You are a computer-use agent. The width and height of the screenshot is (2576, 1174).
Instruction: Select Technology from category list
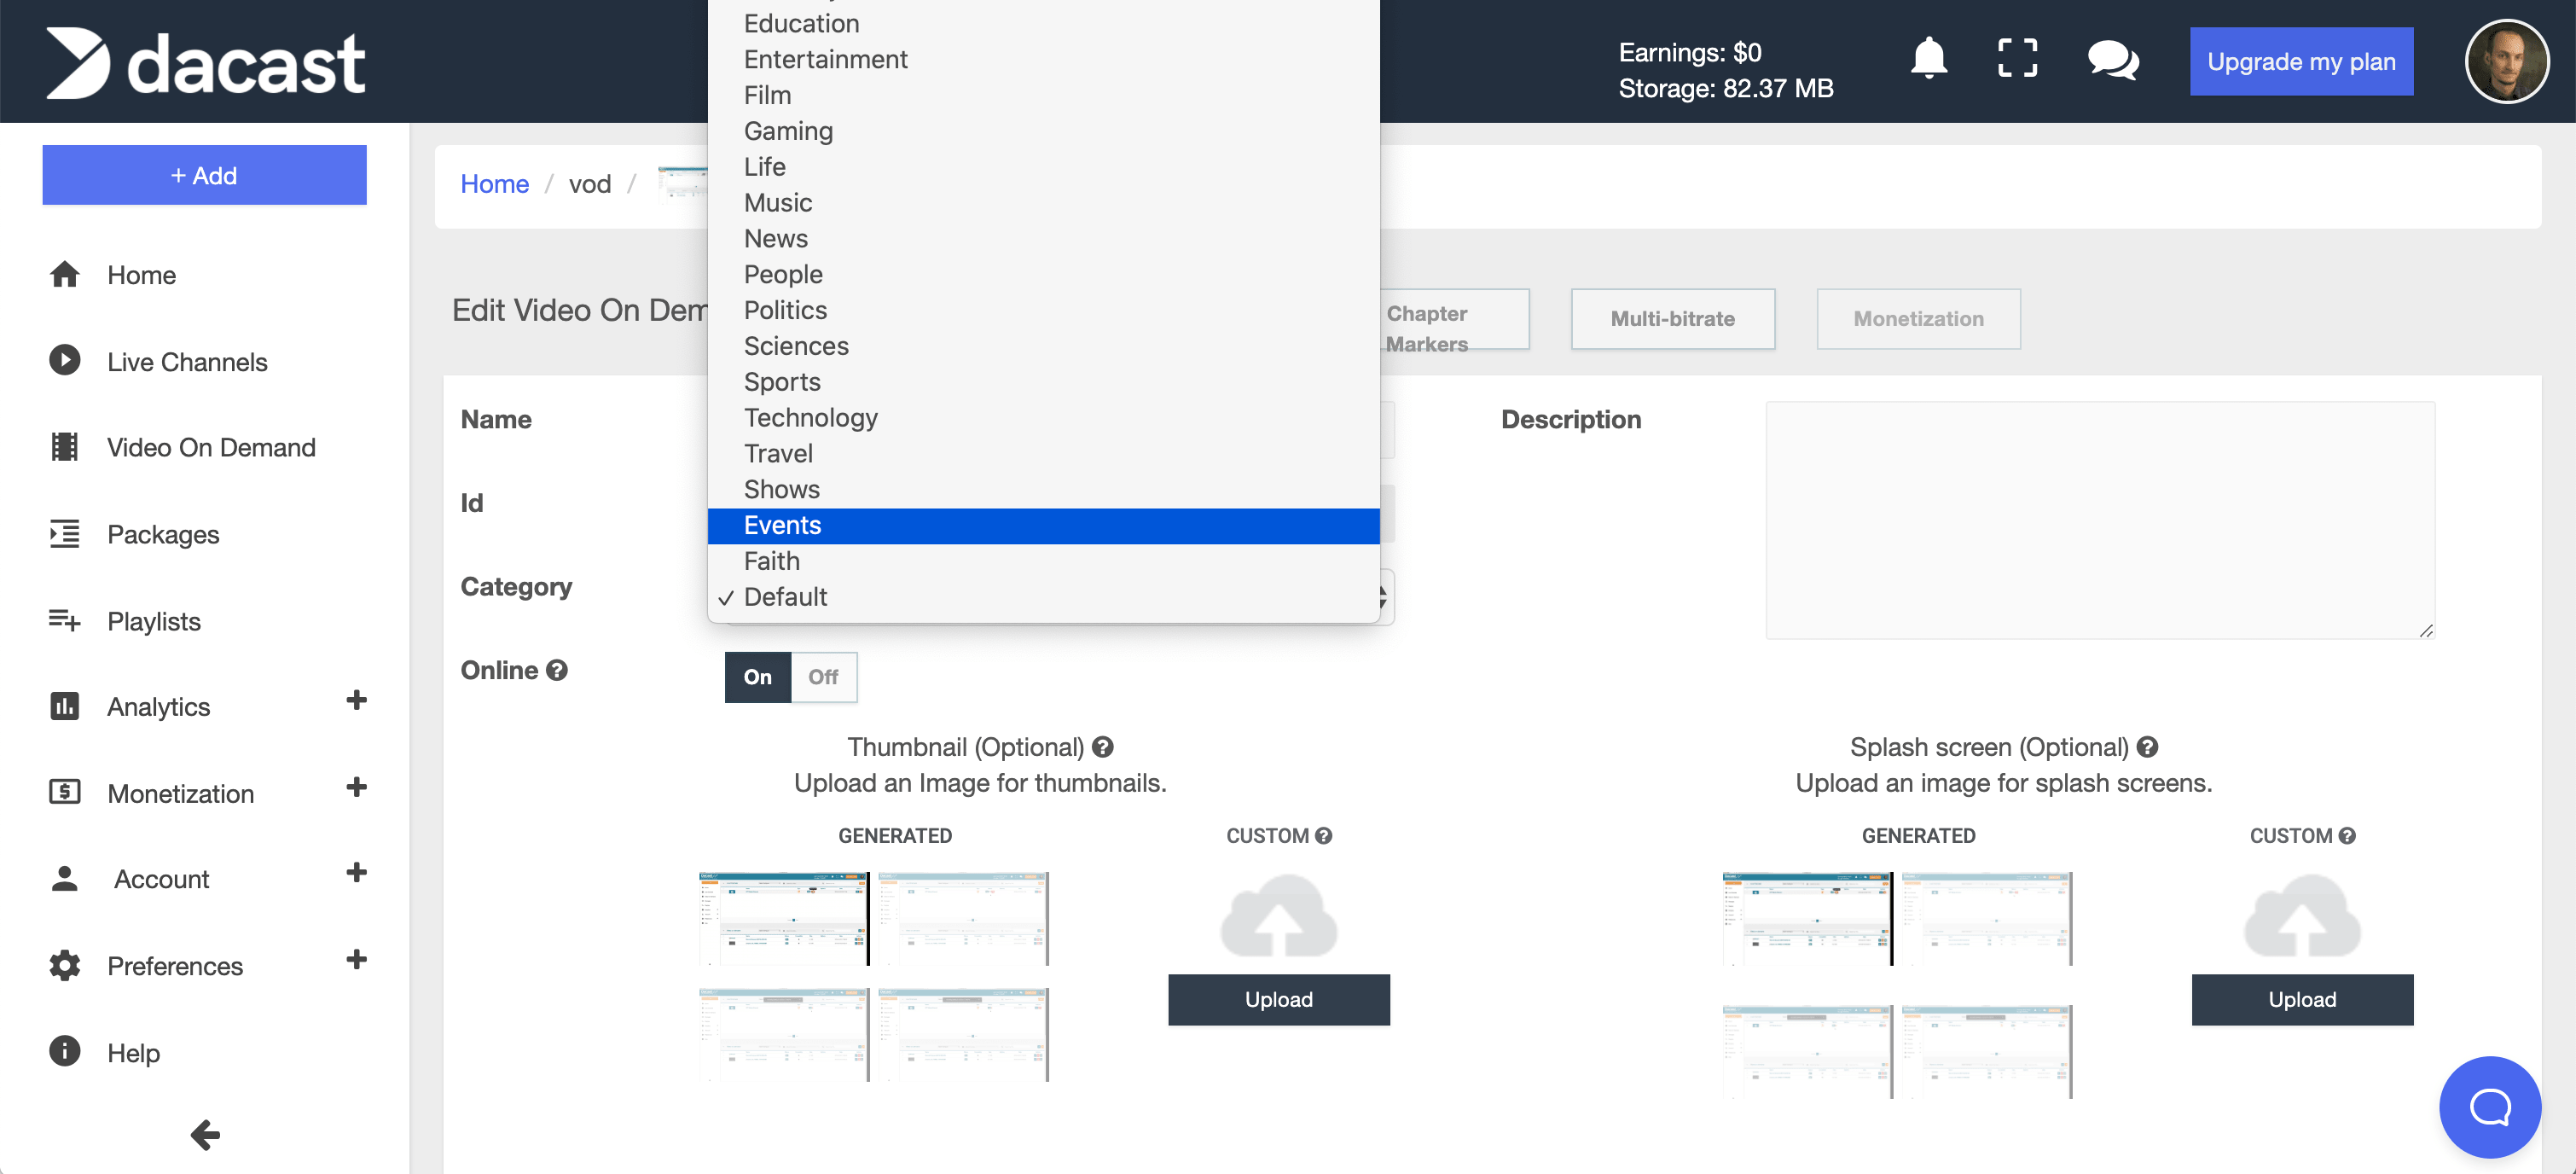click(x=810, y=416)
